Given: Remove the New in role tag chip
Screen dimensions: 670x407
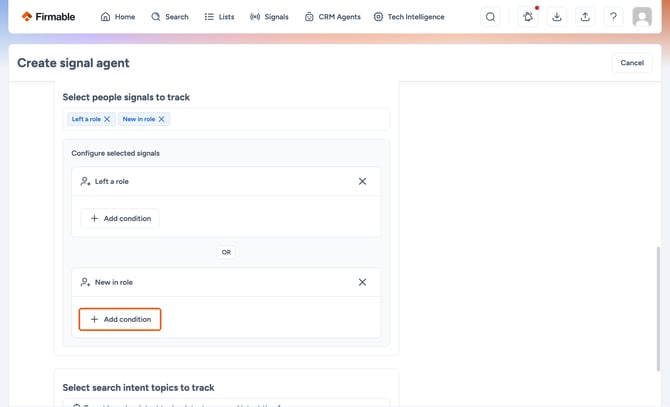Looking at the screenshot, I should tap(162, 119).
